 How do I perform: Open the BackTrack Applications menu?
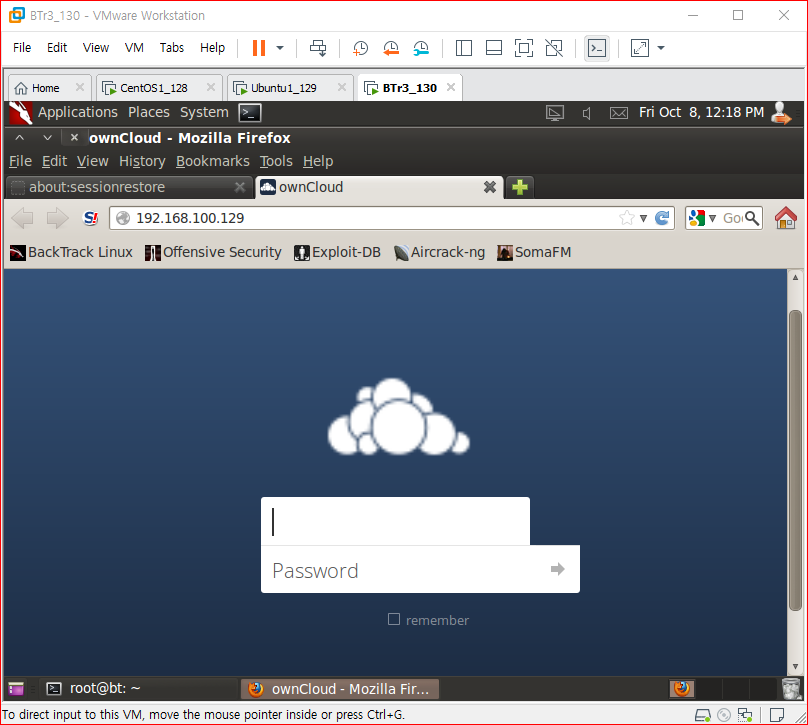point(77,112)
